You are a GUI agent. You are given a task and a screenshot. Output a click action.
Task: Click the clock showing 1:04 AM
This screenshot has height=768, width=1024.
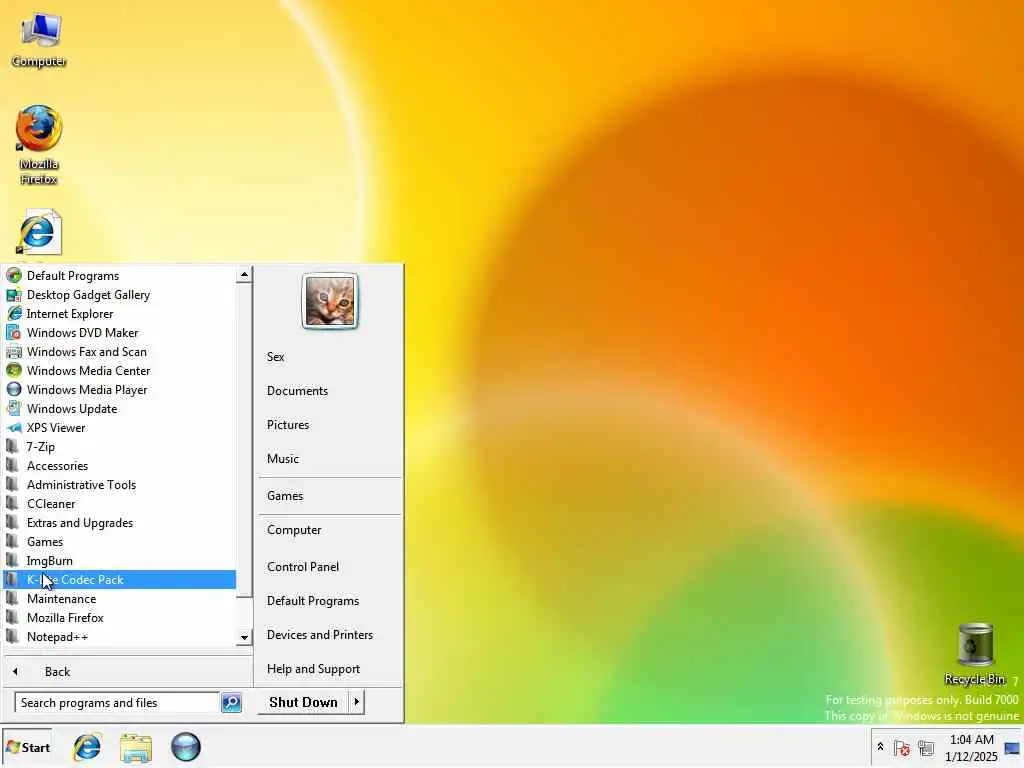point(971,748)
